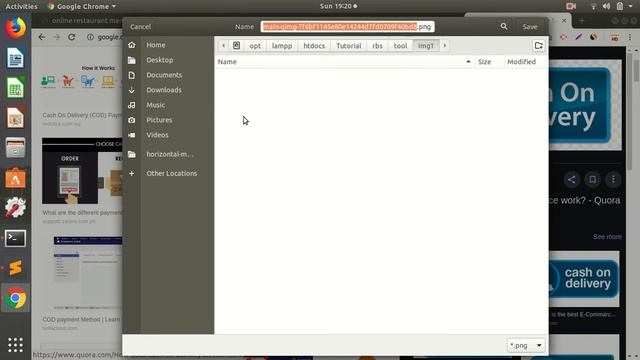Sort files by Modified column
The height and width of the screenshot is (360, 640).
(x=522, y=62)
